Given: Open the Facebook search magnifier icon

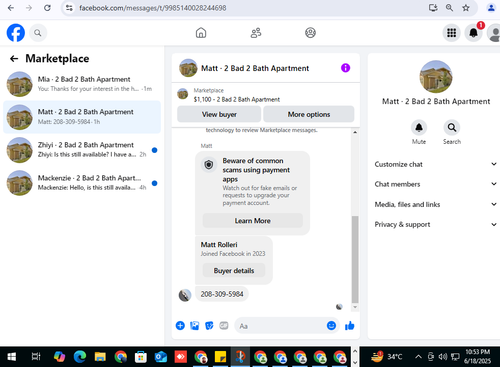Looking at the screenshot, I should [x=38, y=33].
